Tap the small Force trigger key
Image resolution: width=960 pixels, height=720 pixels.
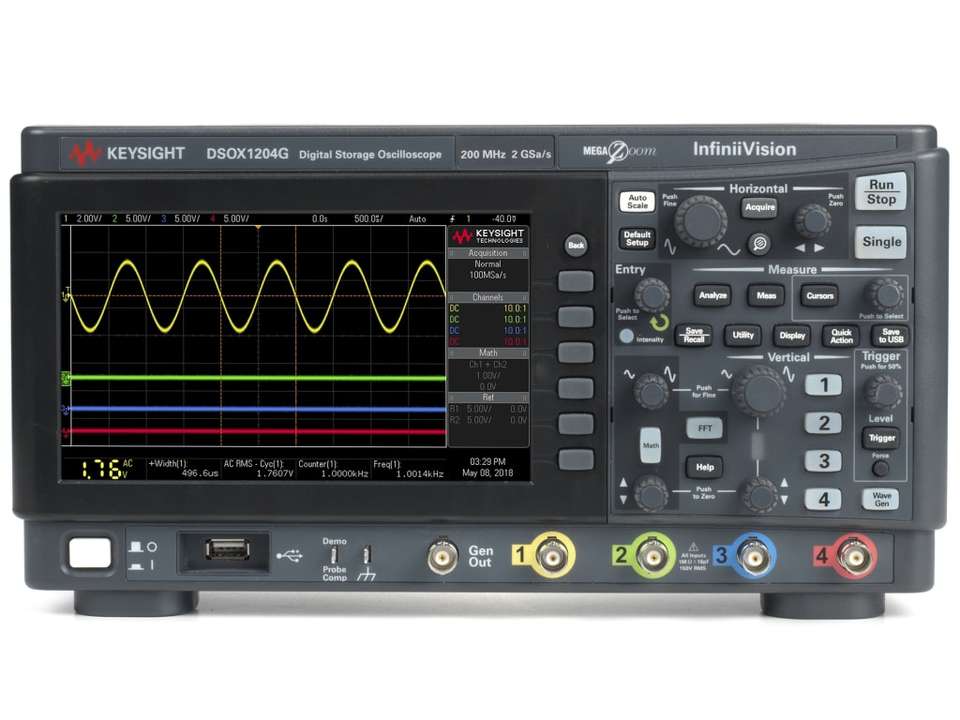(880, 469)
